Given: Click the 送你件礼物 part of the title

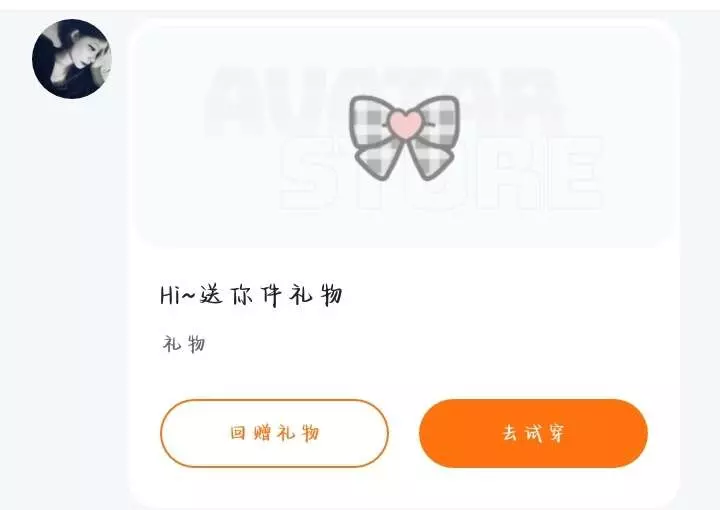Looking at the screenshot, I should click(271, 295).
